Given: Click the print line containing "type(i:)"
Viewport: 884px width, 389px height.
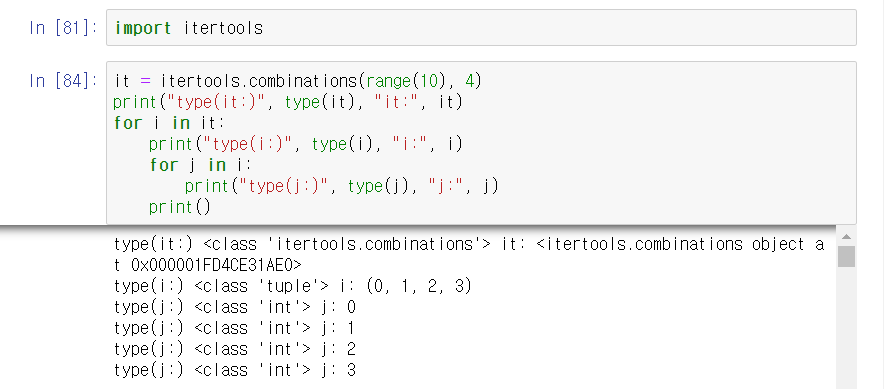Looking at the screenshot, I should (x=306, y=144).
